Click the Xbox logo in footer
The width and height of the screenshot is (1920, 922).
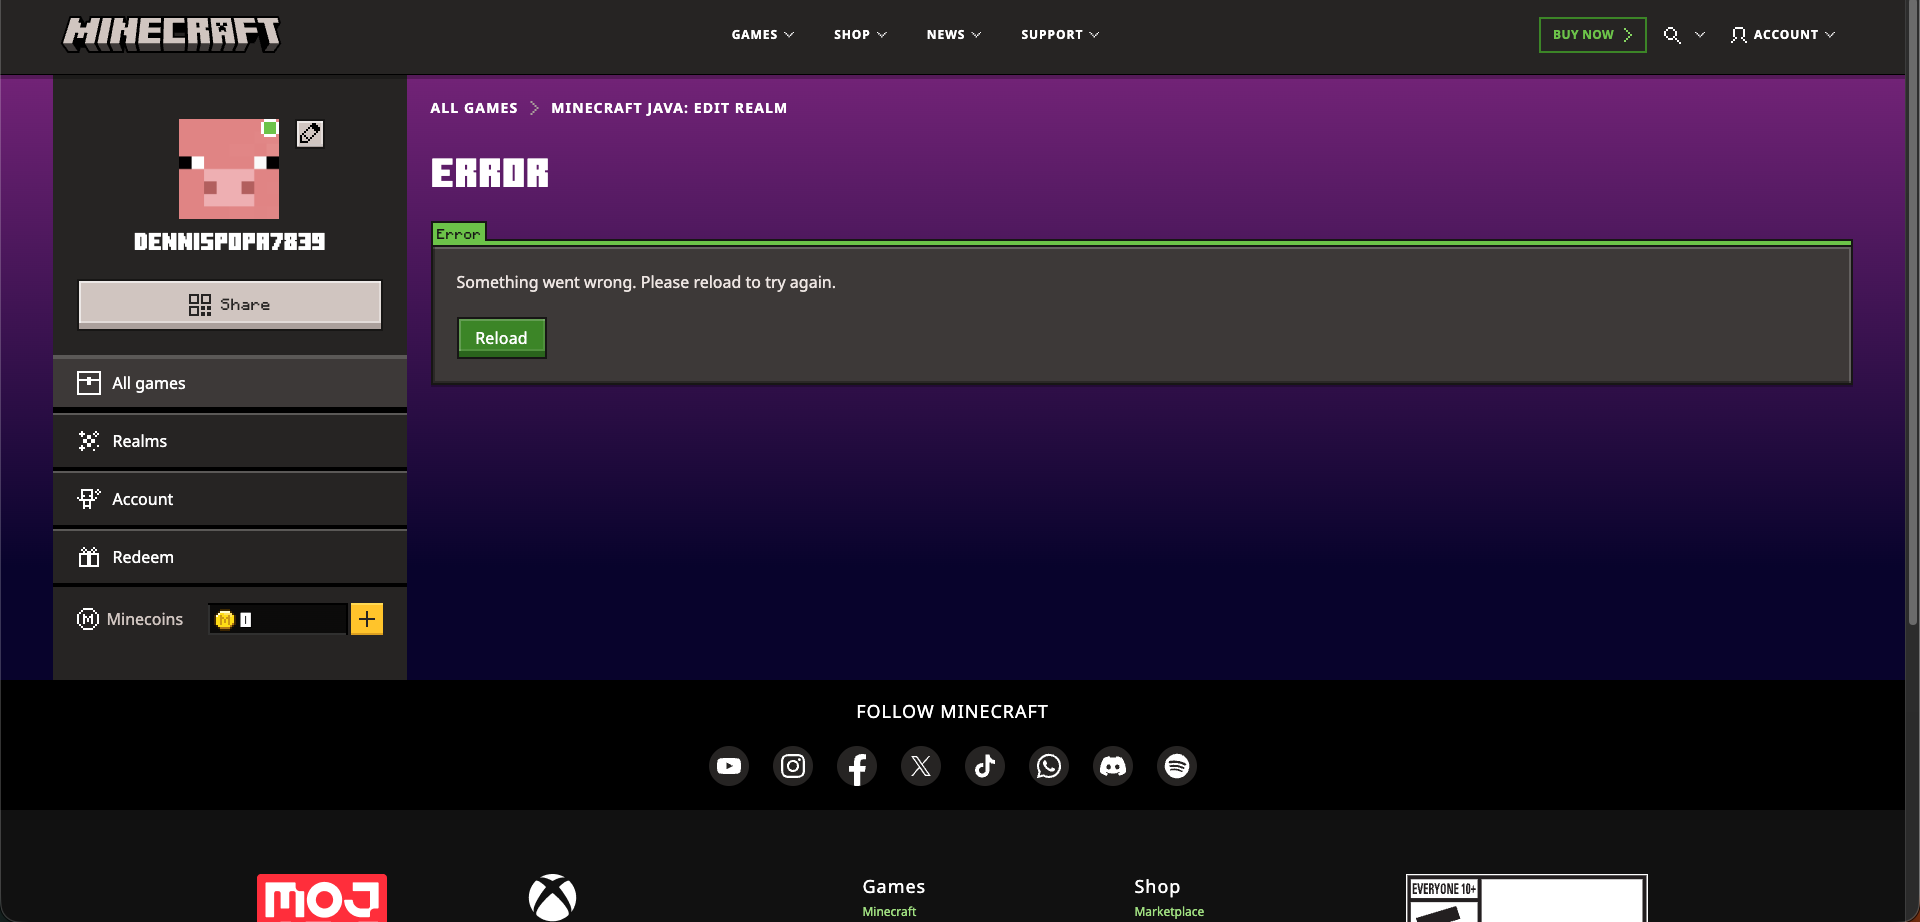(x=552, y=898)
